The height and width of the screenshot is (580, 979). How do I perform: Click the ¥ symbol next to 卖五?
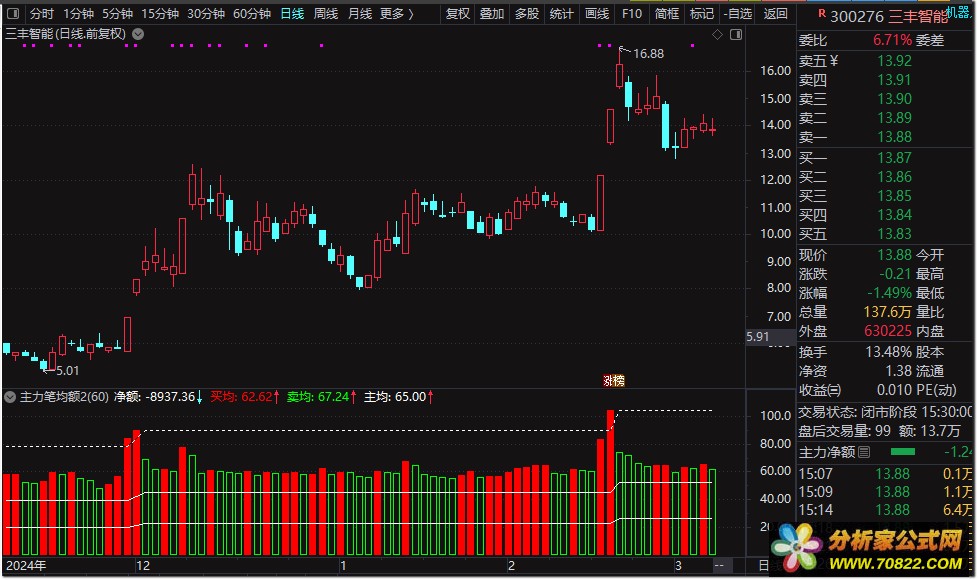834,61
